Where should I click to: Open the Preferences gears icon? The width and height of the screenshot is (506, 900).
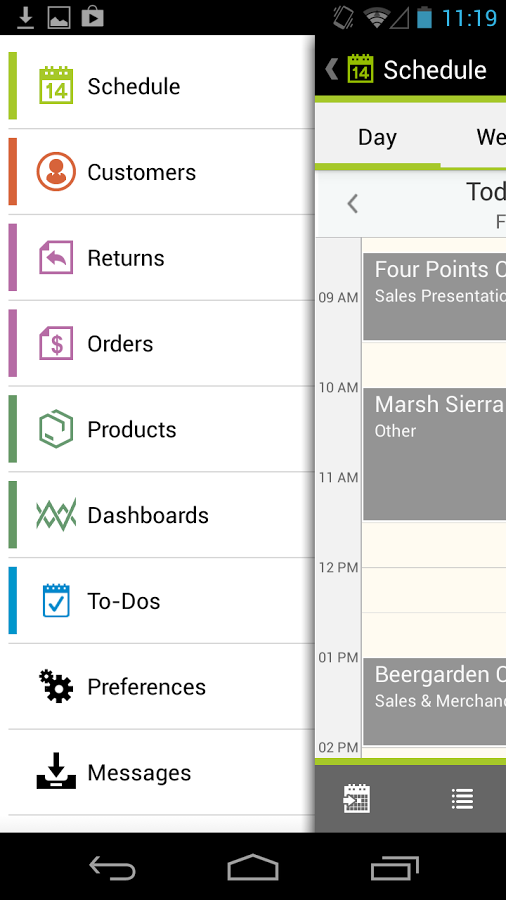(x=56, y=686)
